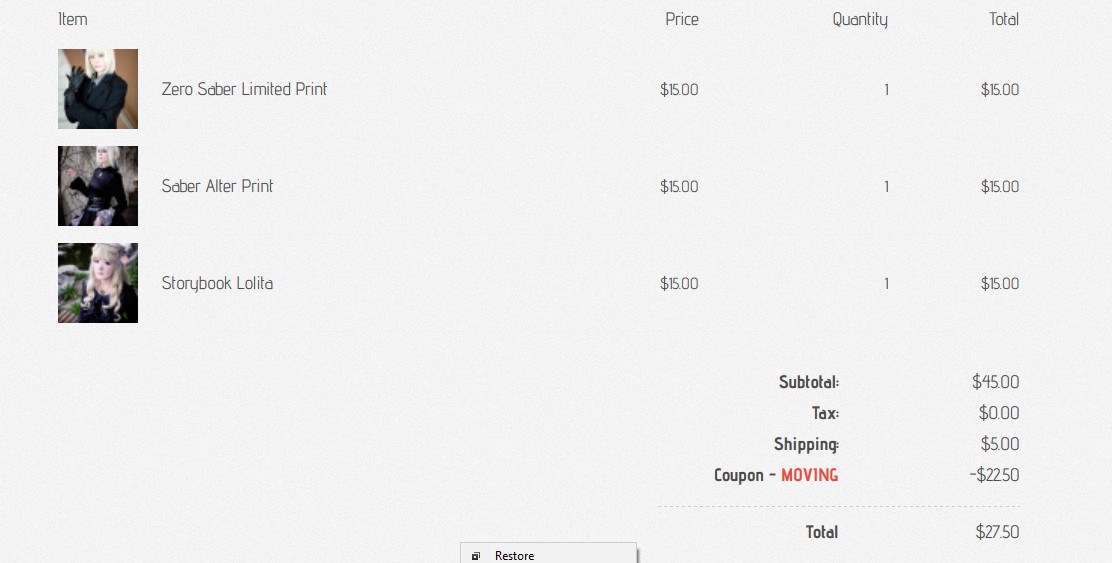Click the Price column header
Image resolution: width=1112 pixels, height=563 pixels.
682,19
